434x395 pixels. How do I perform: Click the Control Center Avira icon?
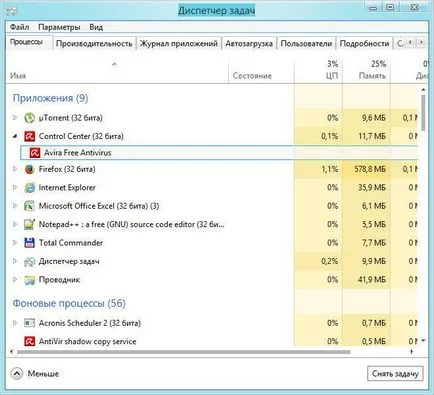click(30, 136)
